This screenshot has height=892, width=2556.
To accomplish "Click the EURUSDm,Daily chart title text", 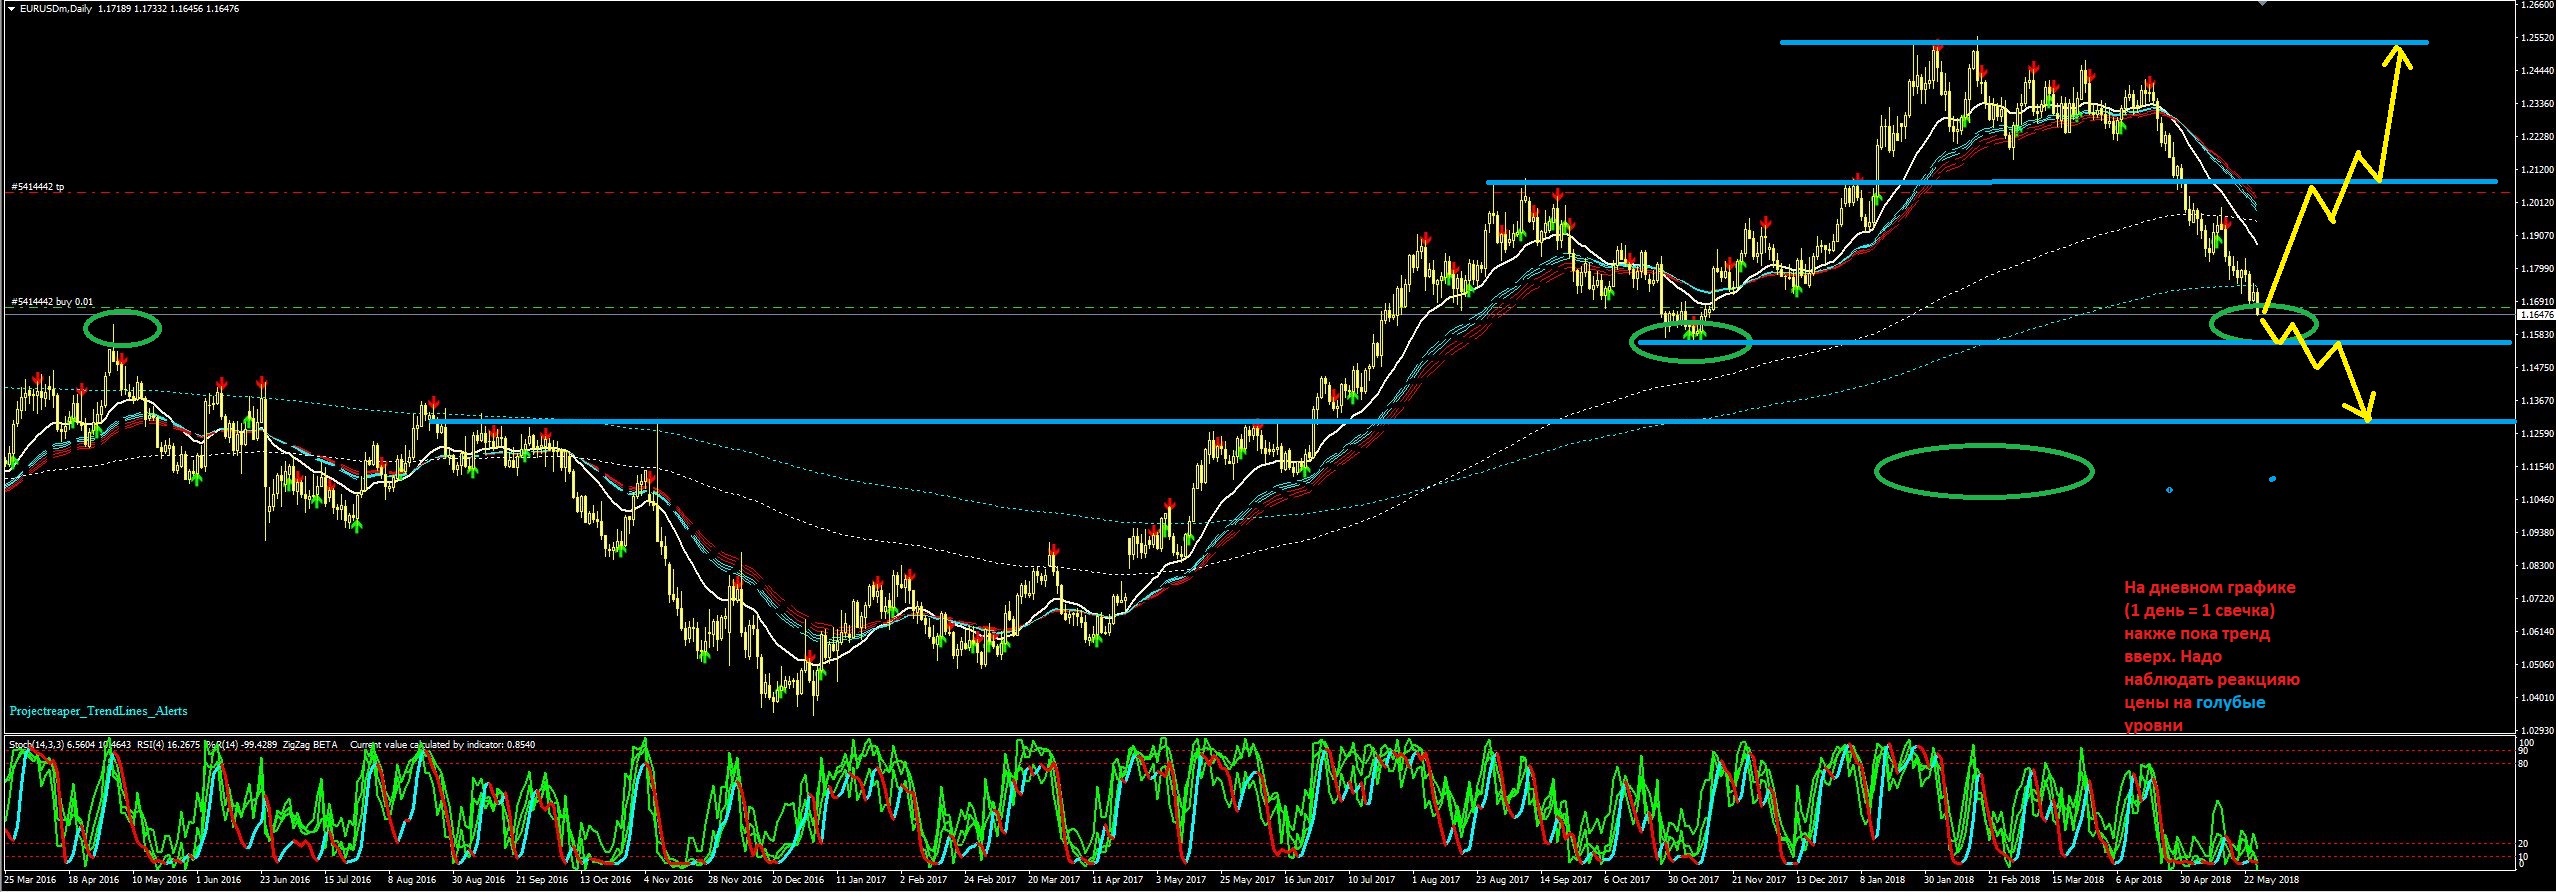I will (56, 8).
